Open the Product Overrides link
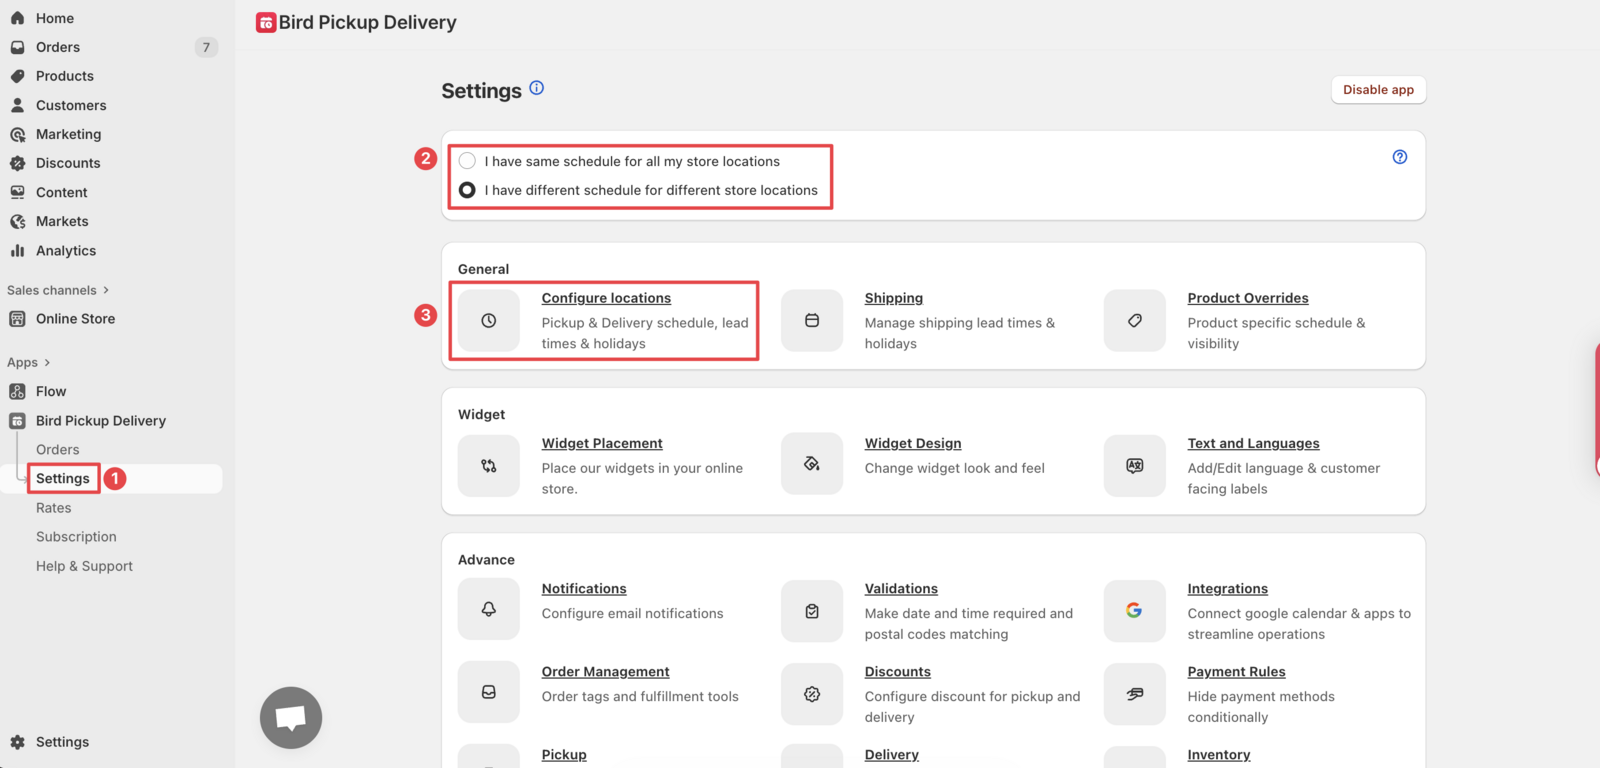Viewport: 1600px width, 768px height. tap(1248, 298)
